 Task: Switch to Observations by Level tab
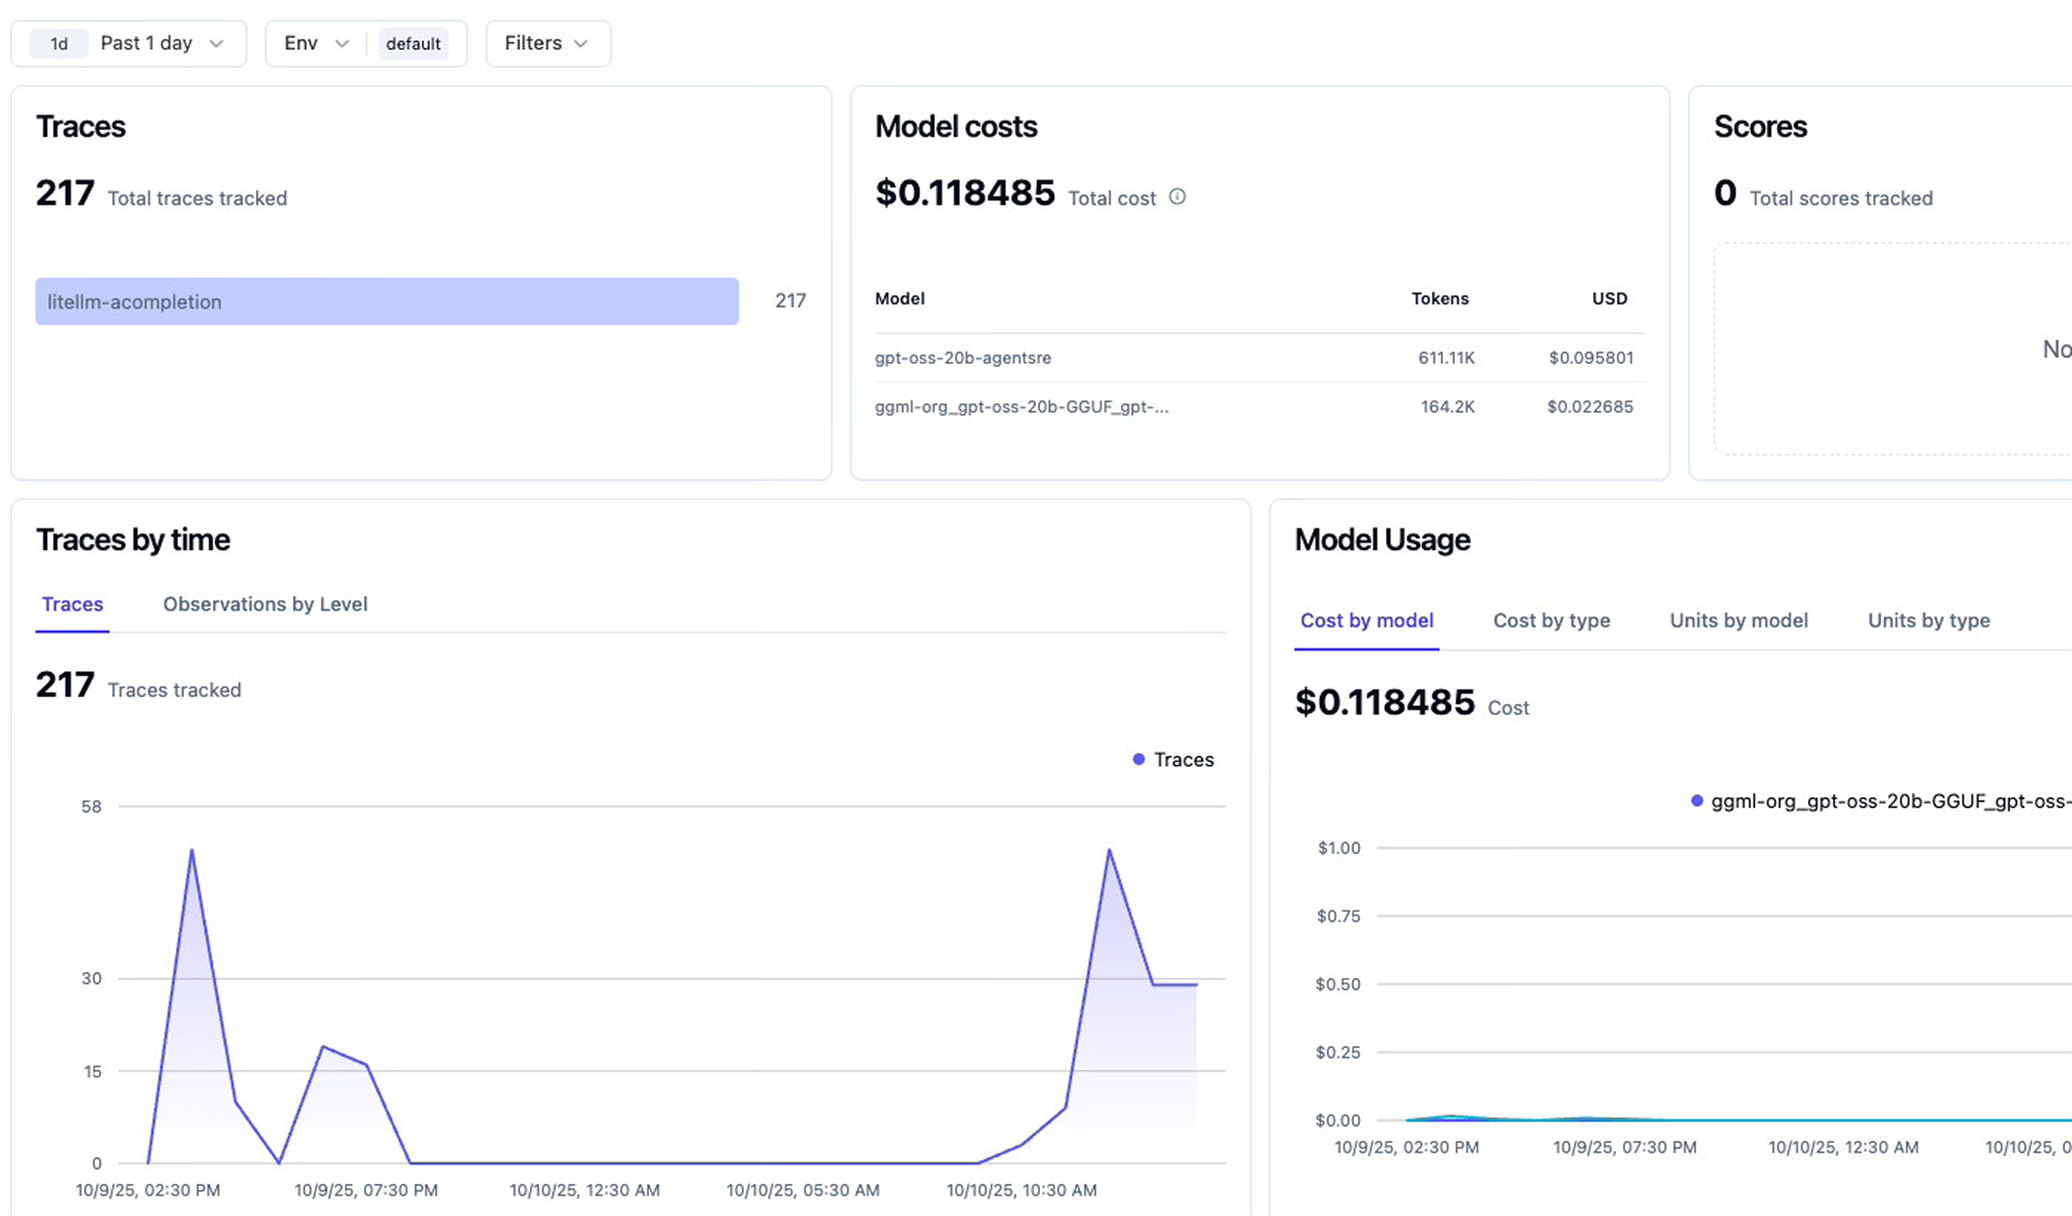tap(265, 604)
